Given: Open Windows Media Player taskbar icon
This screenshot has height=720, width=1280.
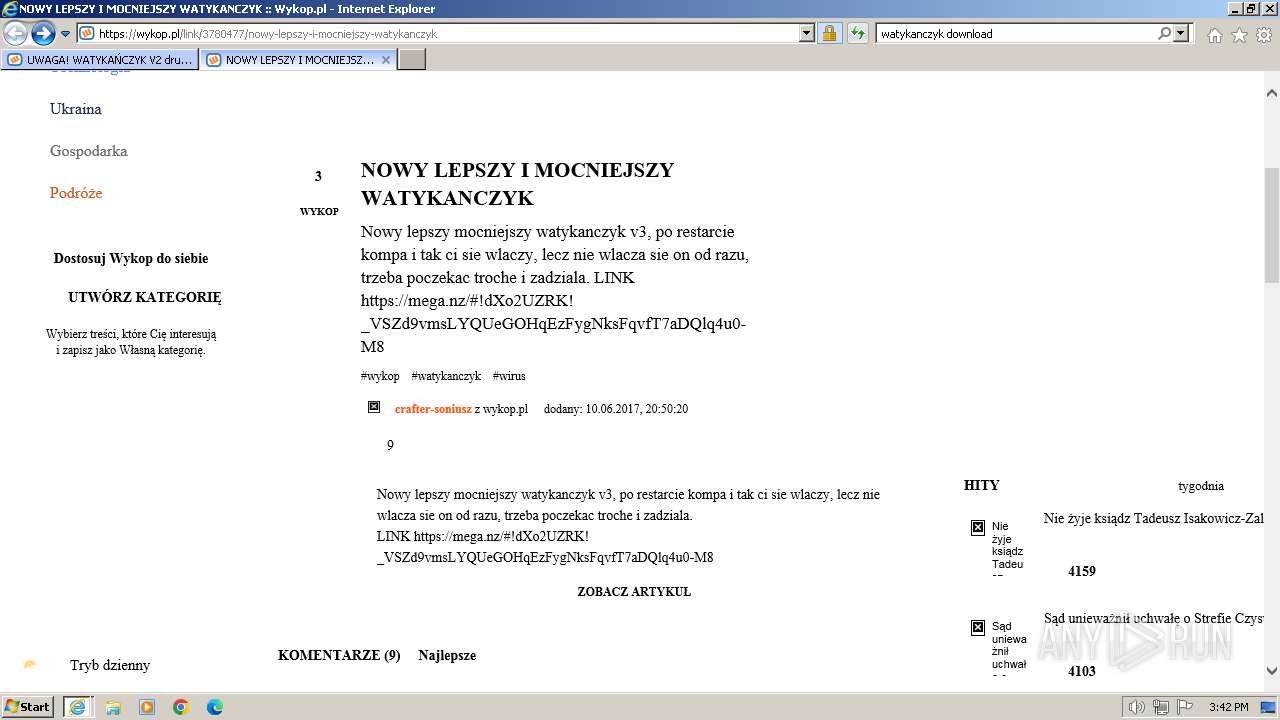Looking at the screenshot, I should 147,707.
